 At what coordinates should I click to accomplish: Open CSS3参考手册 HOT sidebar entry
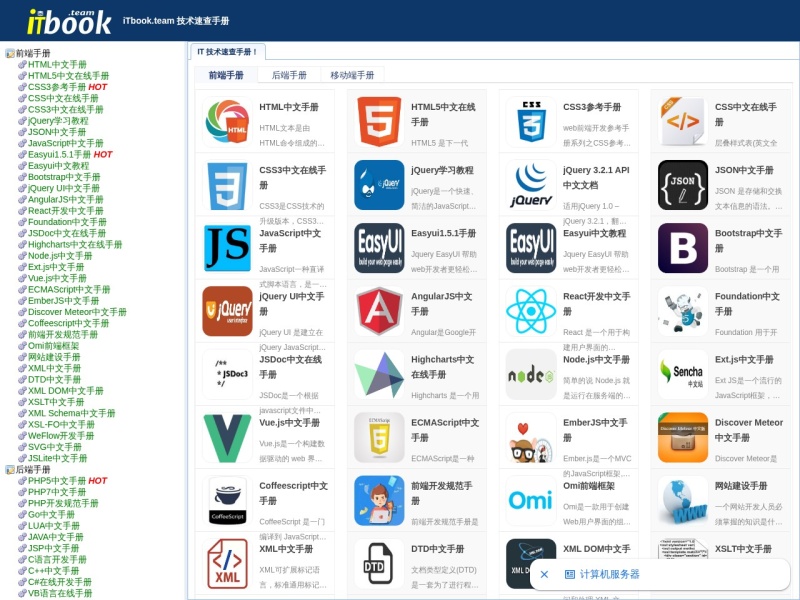point(67,87)
